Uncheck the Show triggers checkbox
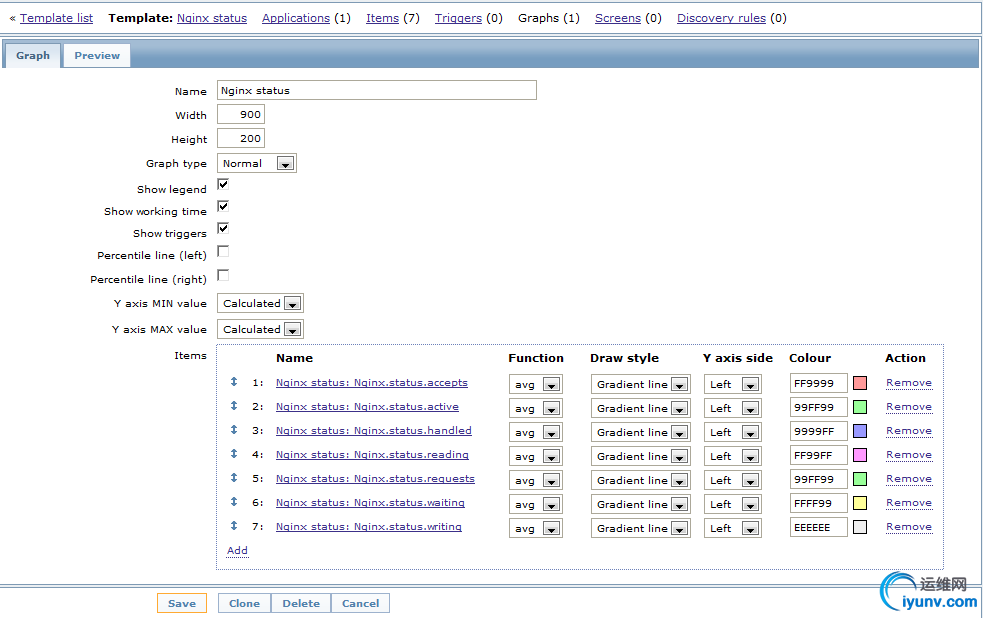 point(223,228)
